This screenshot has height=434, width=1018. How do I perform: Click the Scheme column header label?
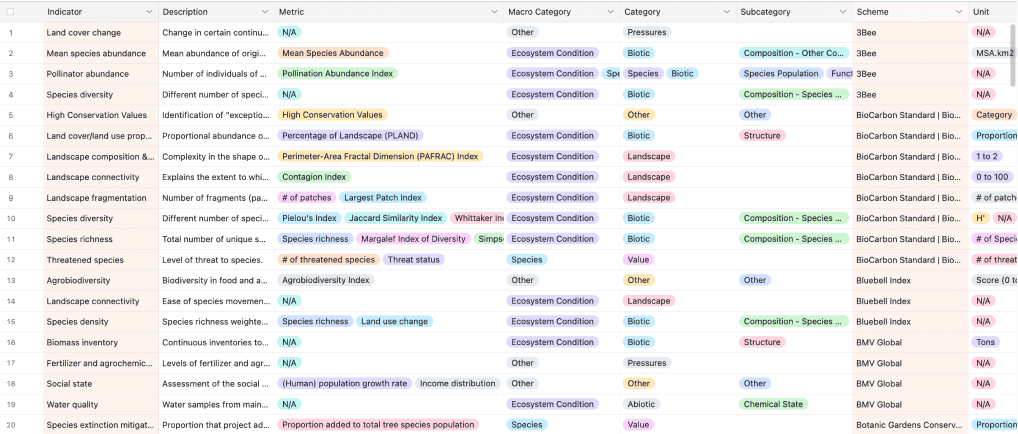[x=873, y=12]
